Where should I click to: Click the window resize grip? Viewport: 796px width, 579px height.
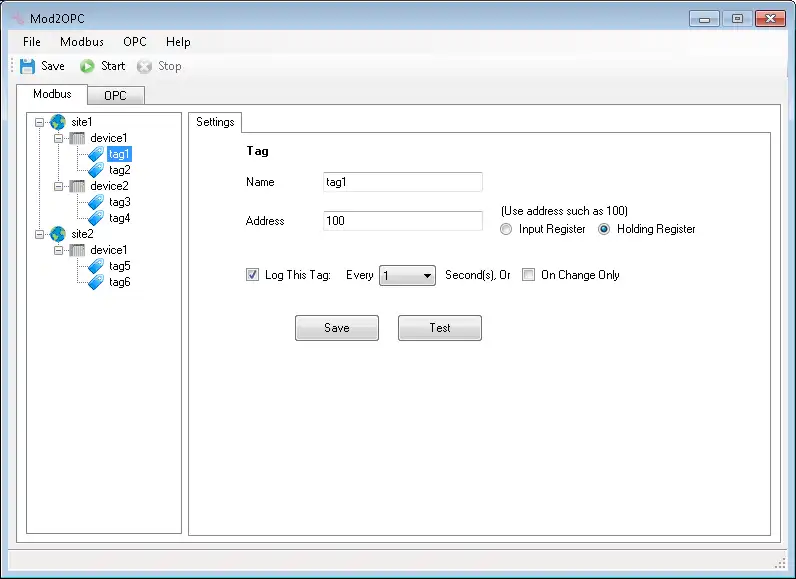pyautogui.click(x=780, y=563)
